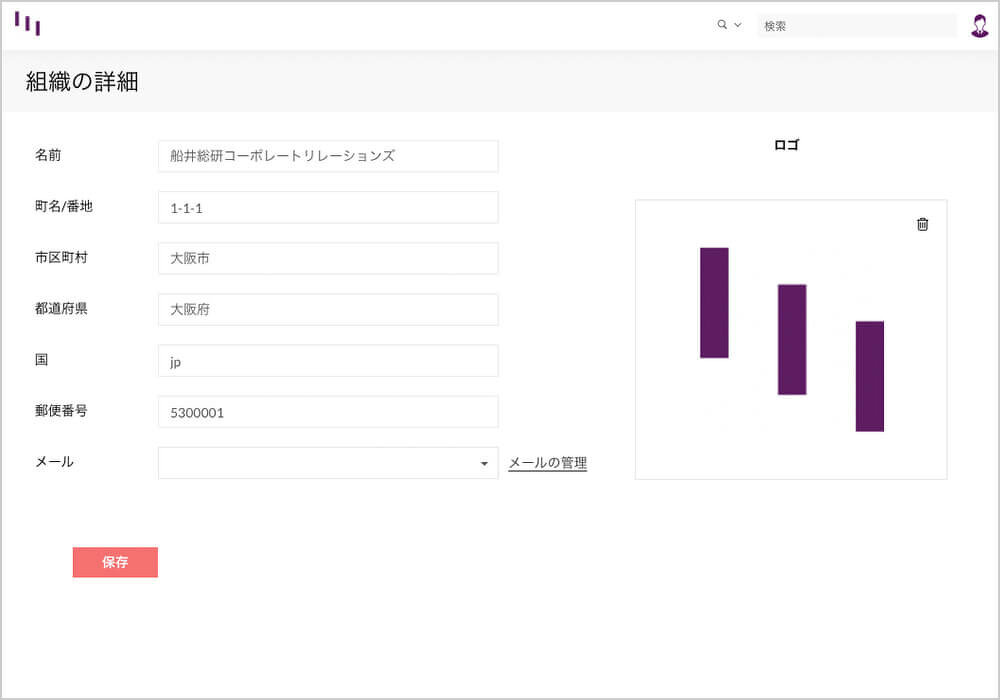The width and height of the screenshot is (1000, 700).
Task: Click the uploaded logo image preview
Action: tap(791, 340)
